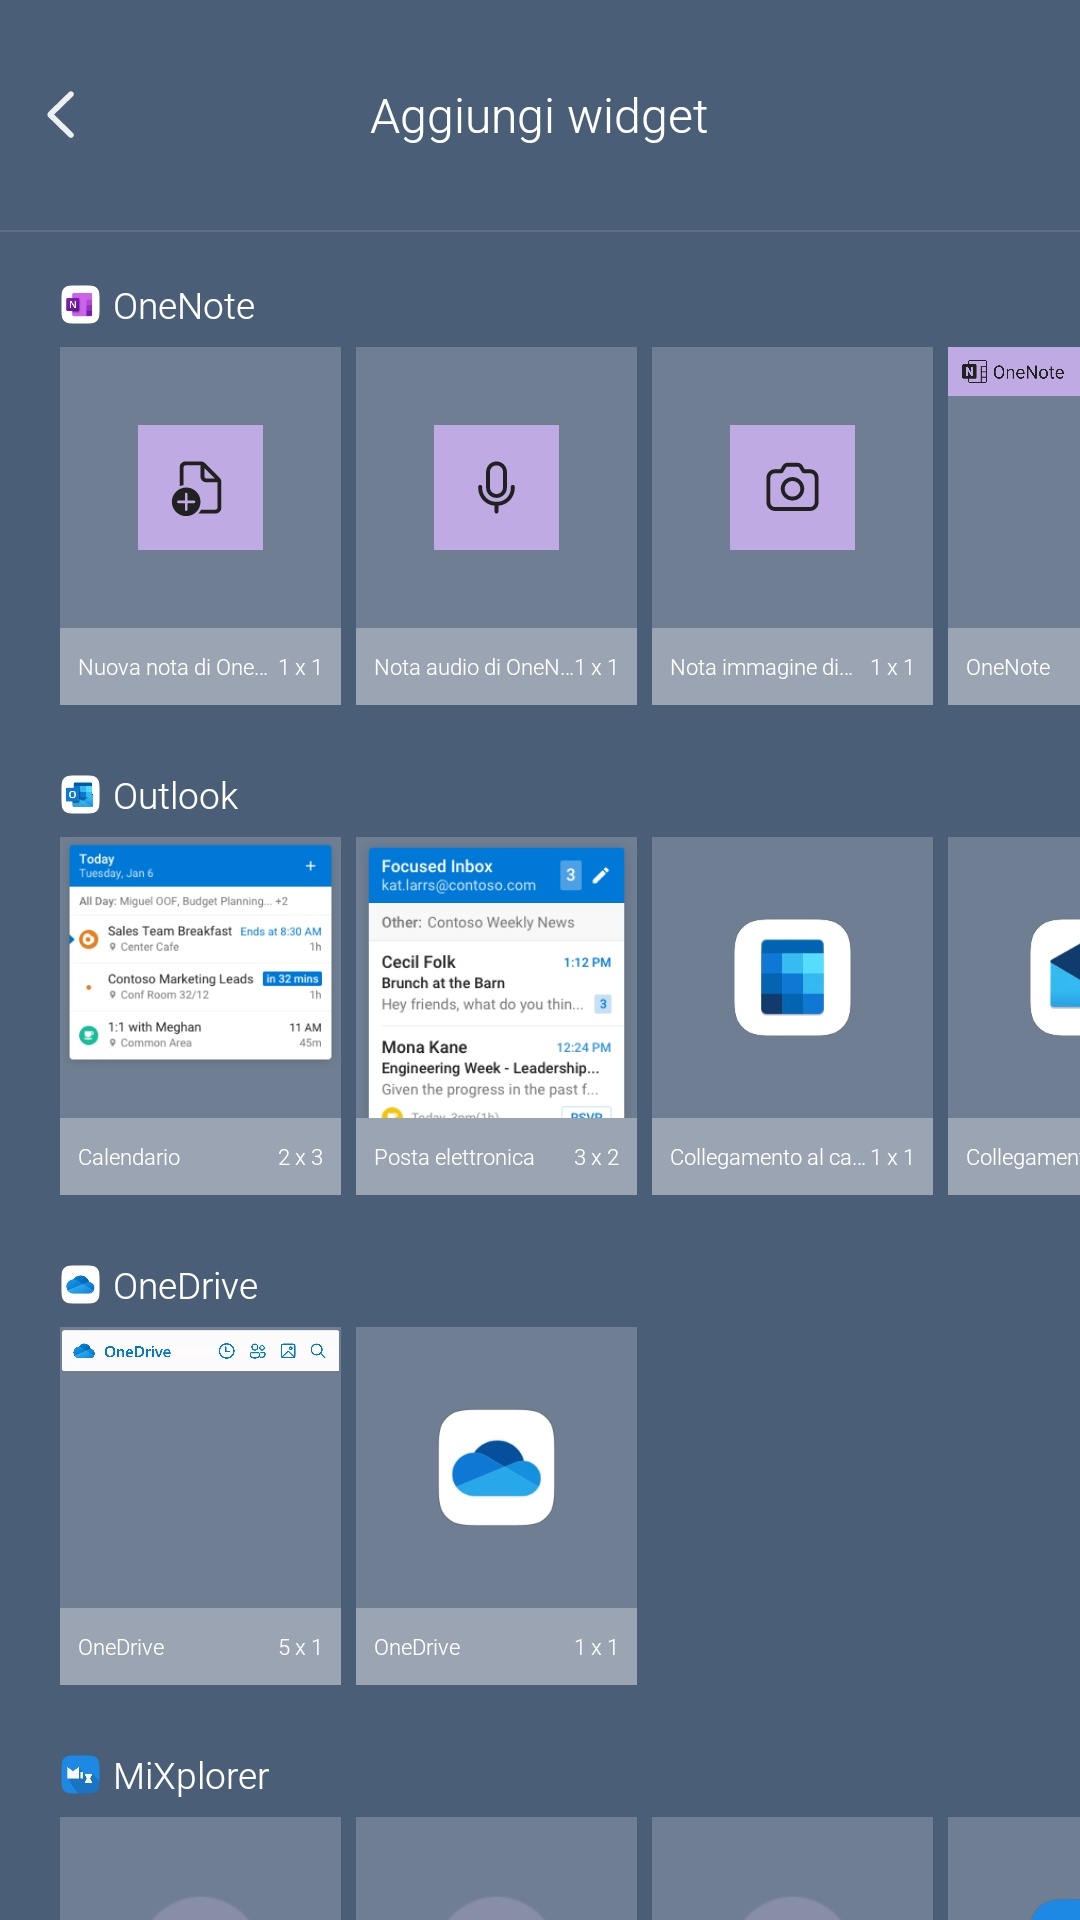Image resolution: width=1080 pixels, height=1920 pixels.
Task: Tap the partially visible Outlook mail shortcut icon
Action: point(1056,977)
